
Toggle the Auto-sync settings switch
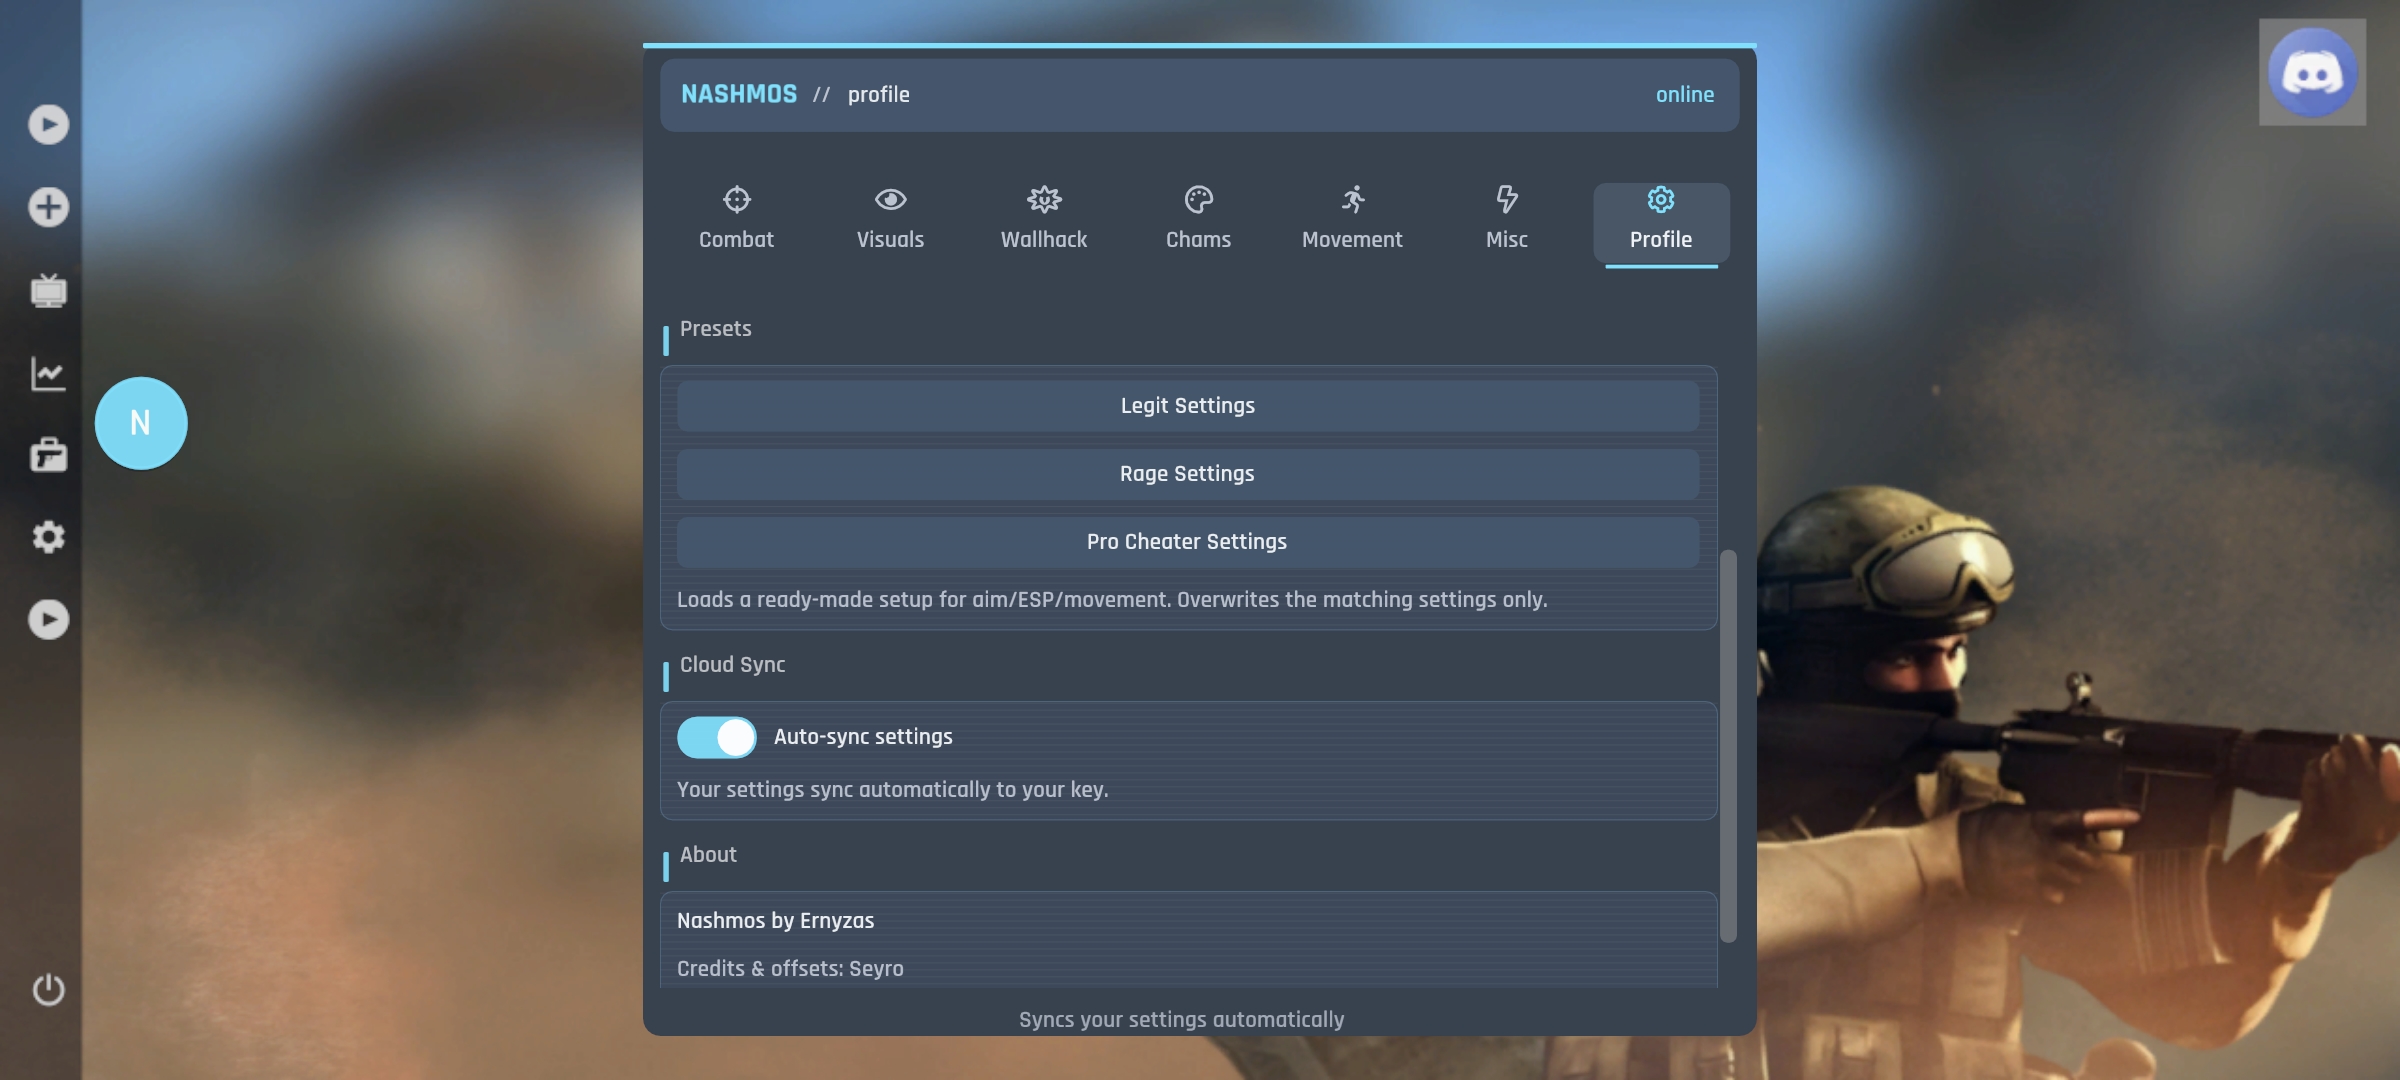coord(716,737)
